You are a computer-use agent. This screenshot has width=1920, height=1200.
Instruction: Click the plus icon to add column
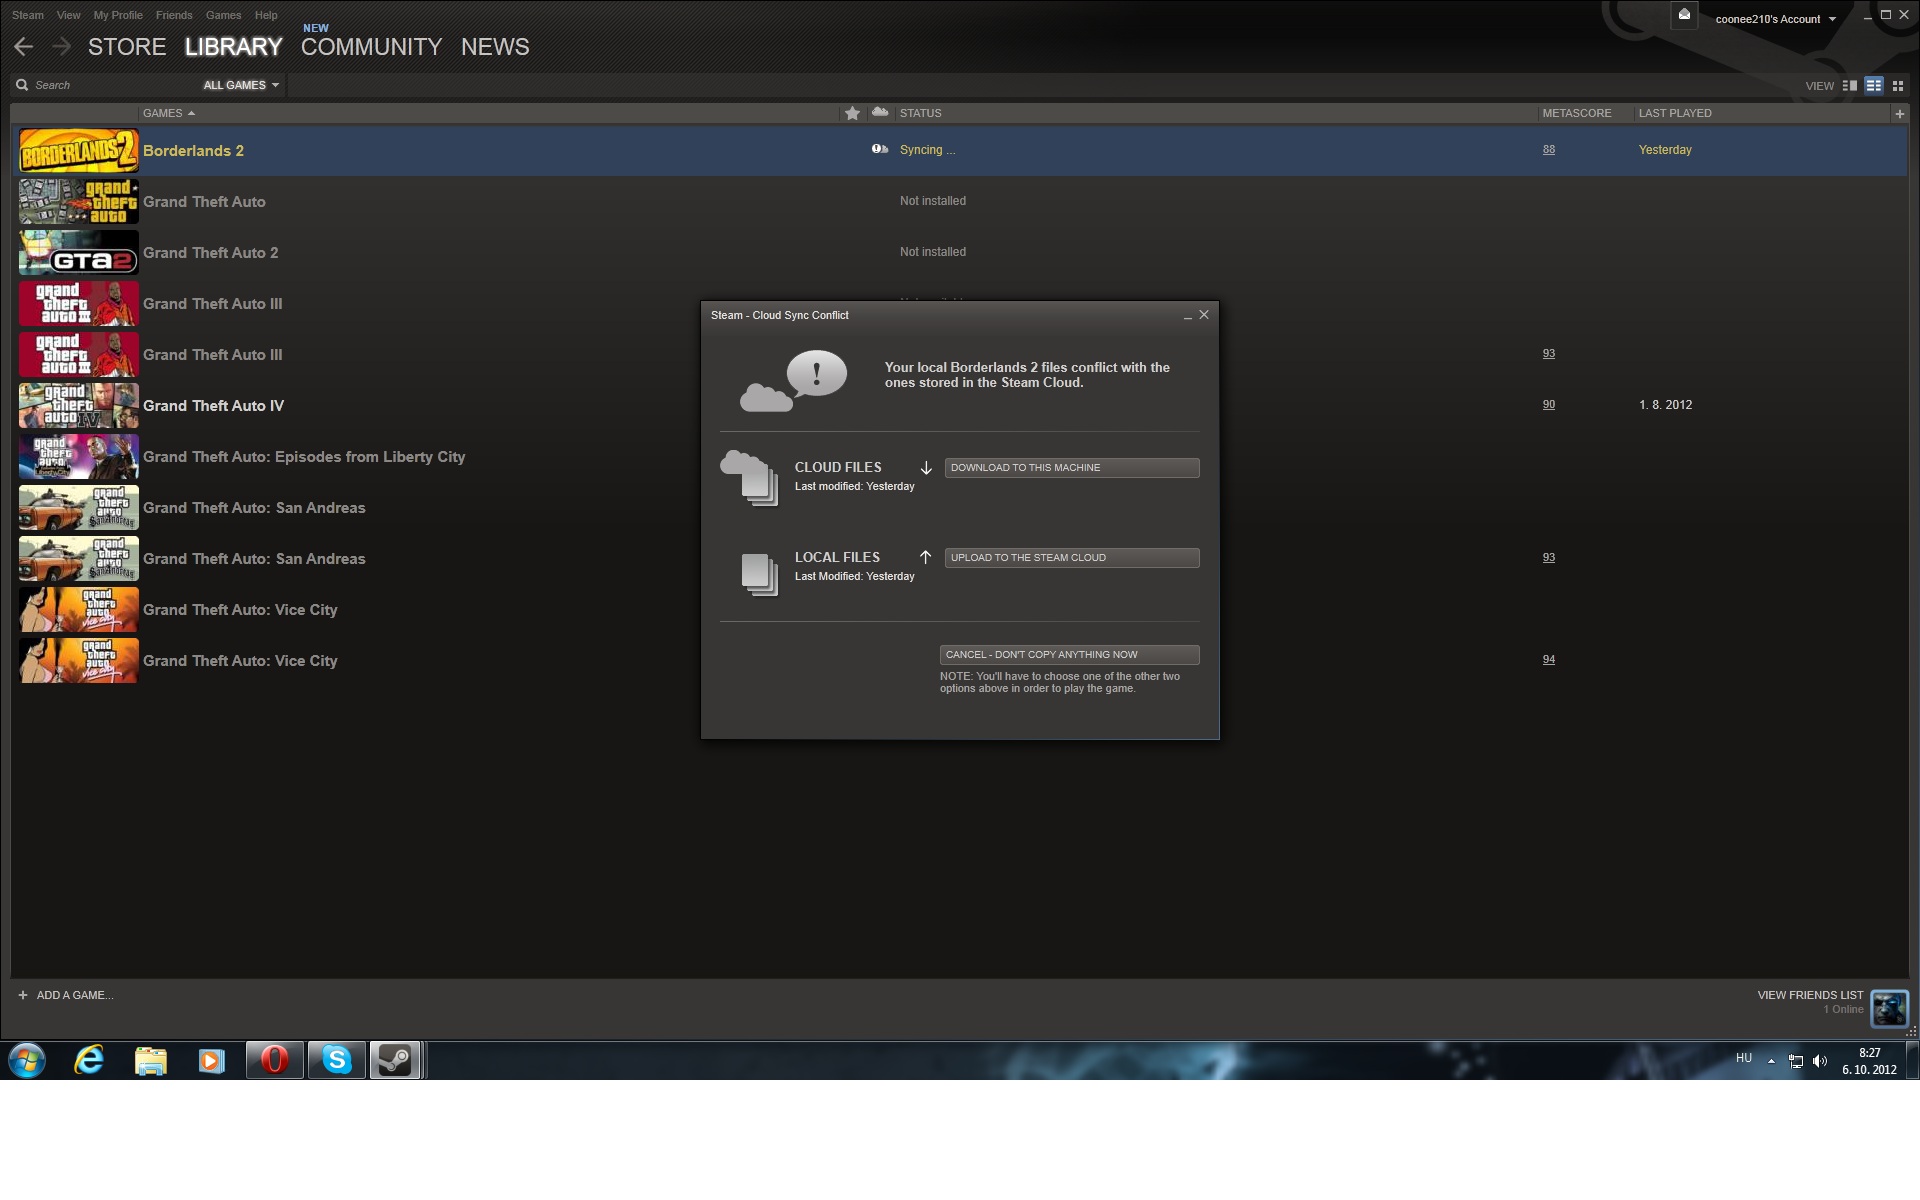1899,114
